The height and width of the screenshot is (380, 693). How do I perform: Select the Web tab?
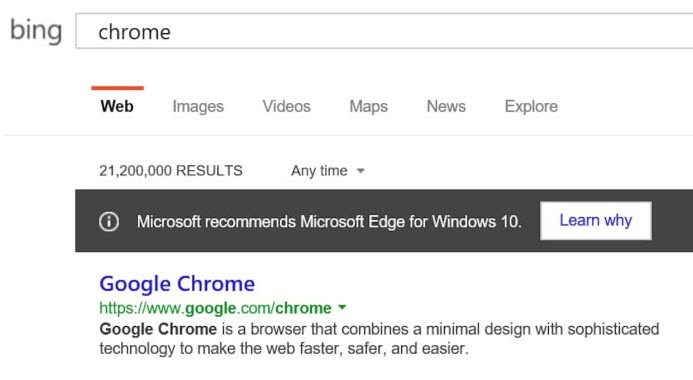117,106
